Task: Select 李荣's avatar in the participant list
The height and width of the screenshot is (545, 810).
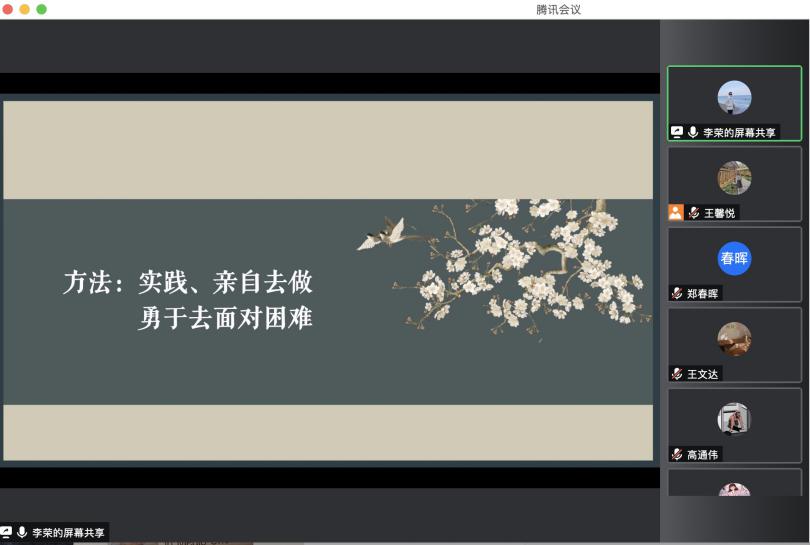Action: tap(734, 98)
